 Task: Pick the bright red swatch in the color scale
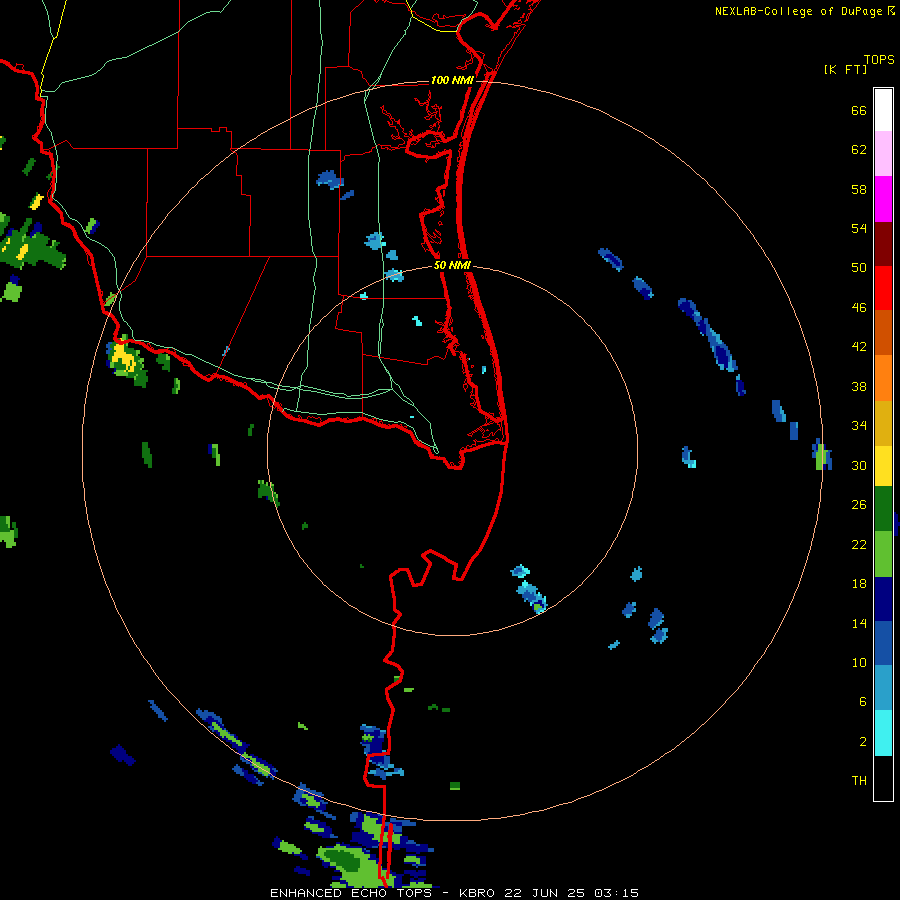[883, 288]
